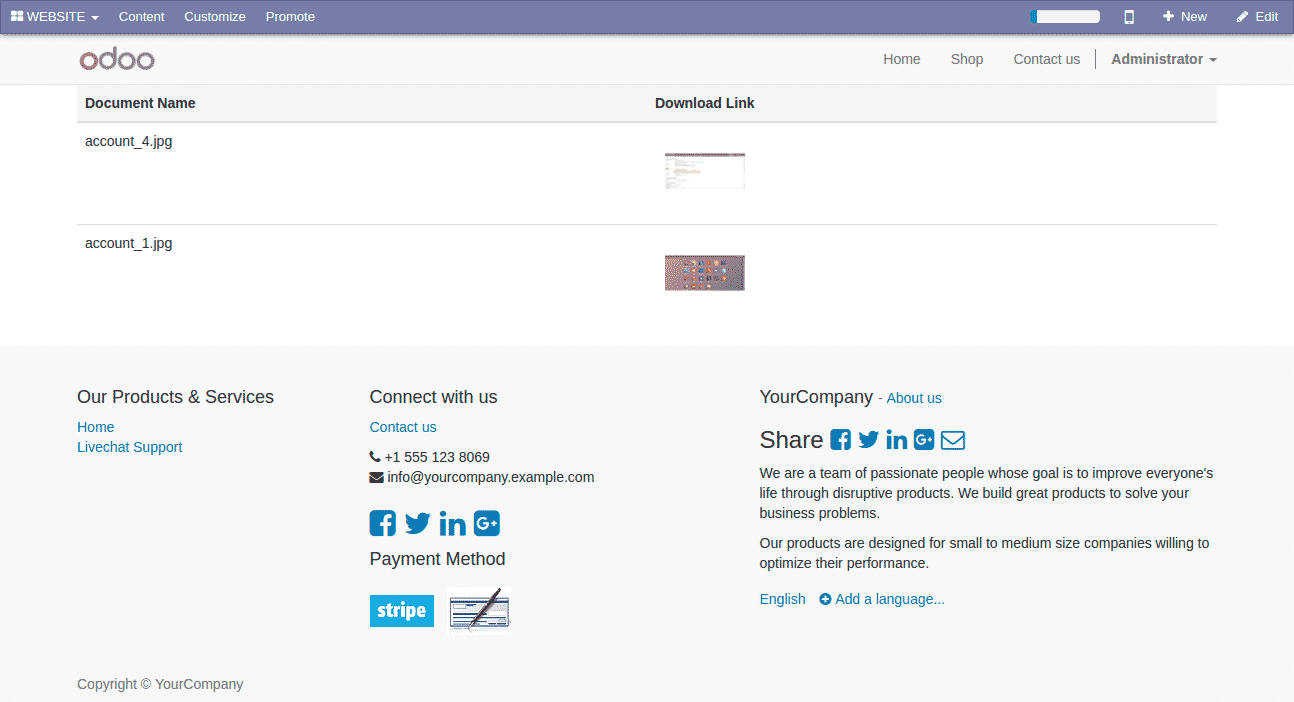Open the Customize menu
Image resolution: width=1294 pixels, height=702 pixels.
215,17
